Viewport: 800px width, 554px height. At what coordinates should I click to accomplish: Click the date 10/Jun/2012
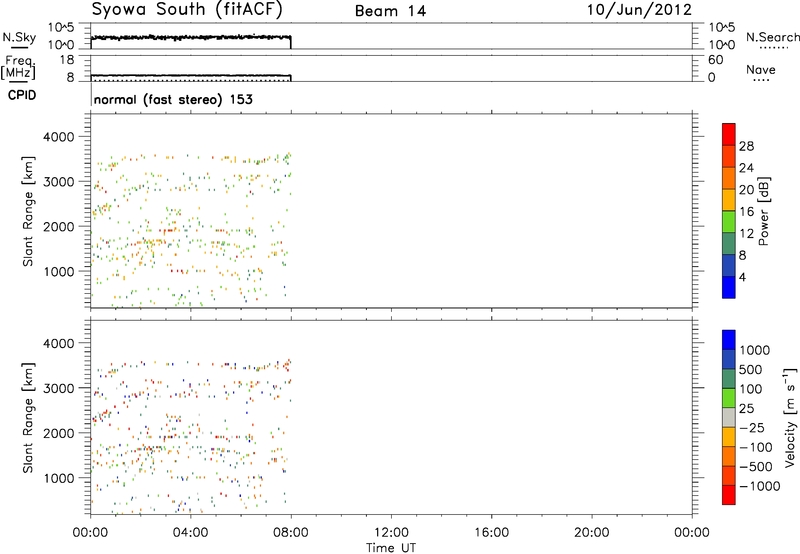point(639,10)
